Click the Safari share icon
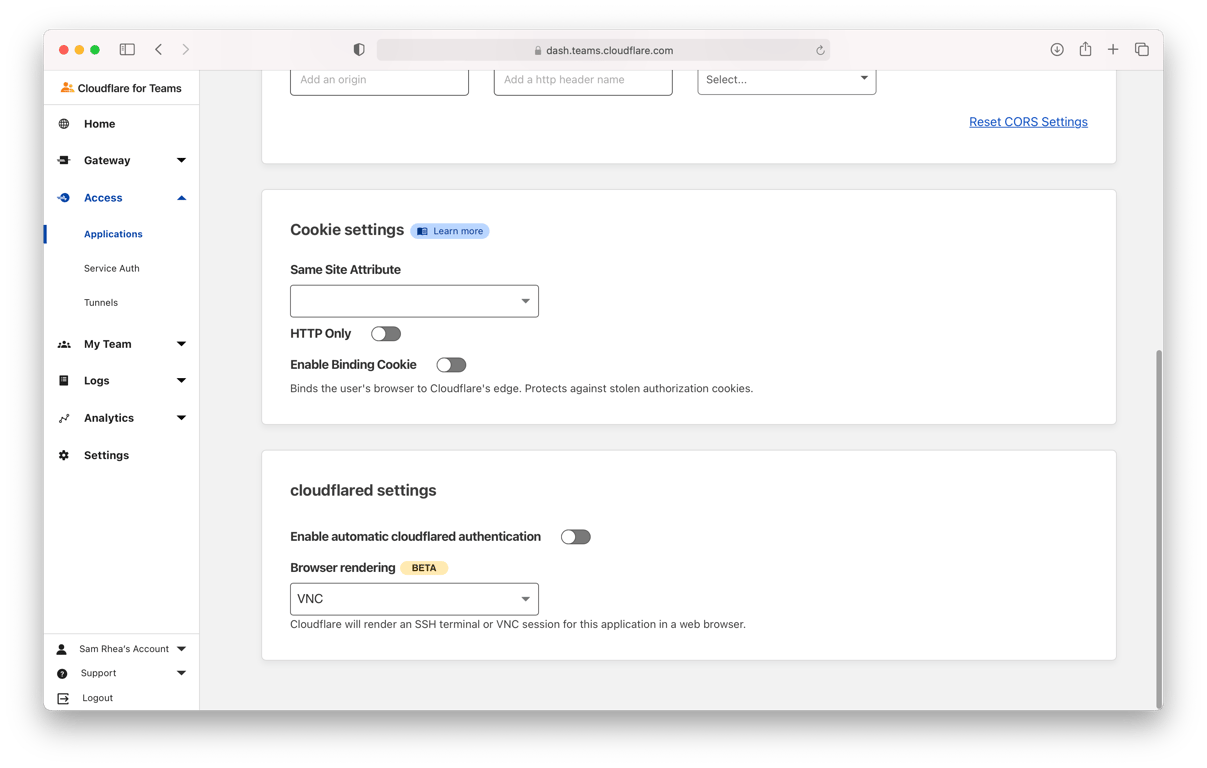Viewport: 1207px width, 768px height. pyautogui.click(x=1085, y=49)
